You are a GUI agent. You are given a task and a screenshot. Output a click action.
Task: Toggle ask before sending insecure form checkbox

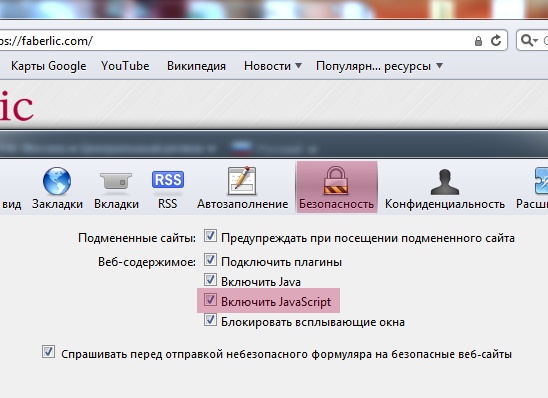[x=48, y=352]
